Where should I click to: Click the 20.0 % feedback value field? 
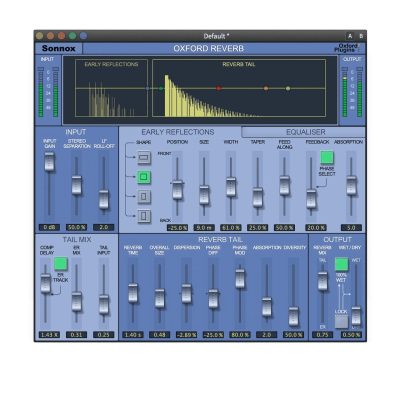(316, 228)
